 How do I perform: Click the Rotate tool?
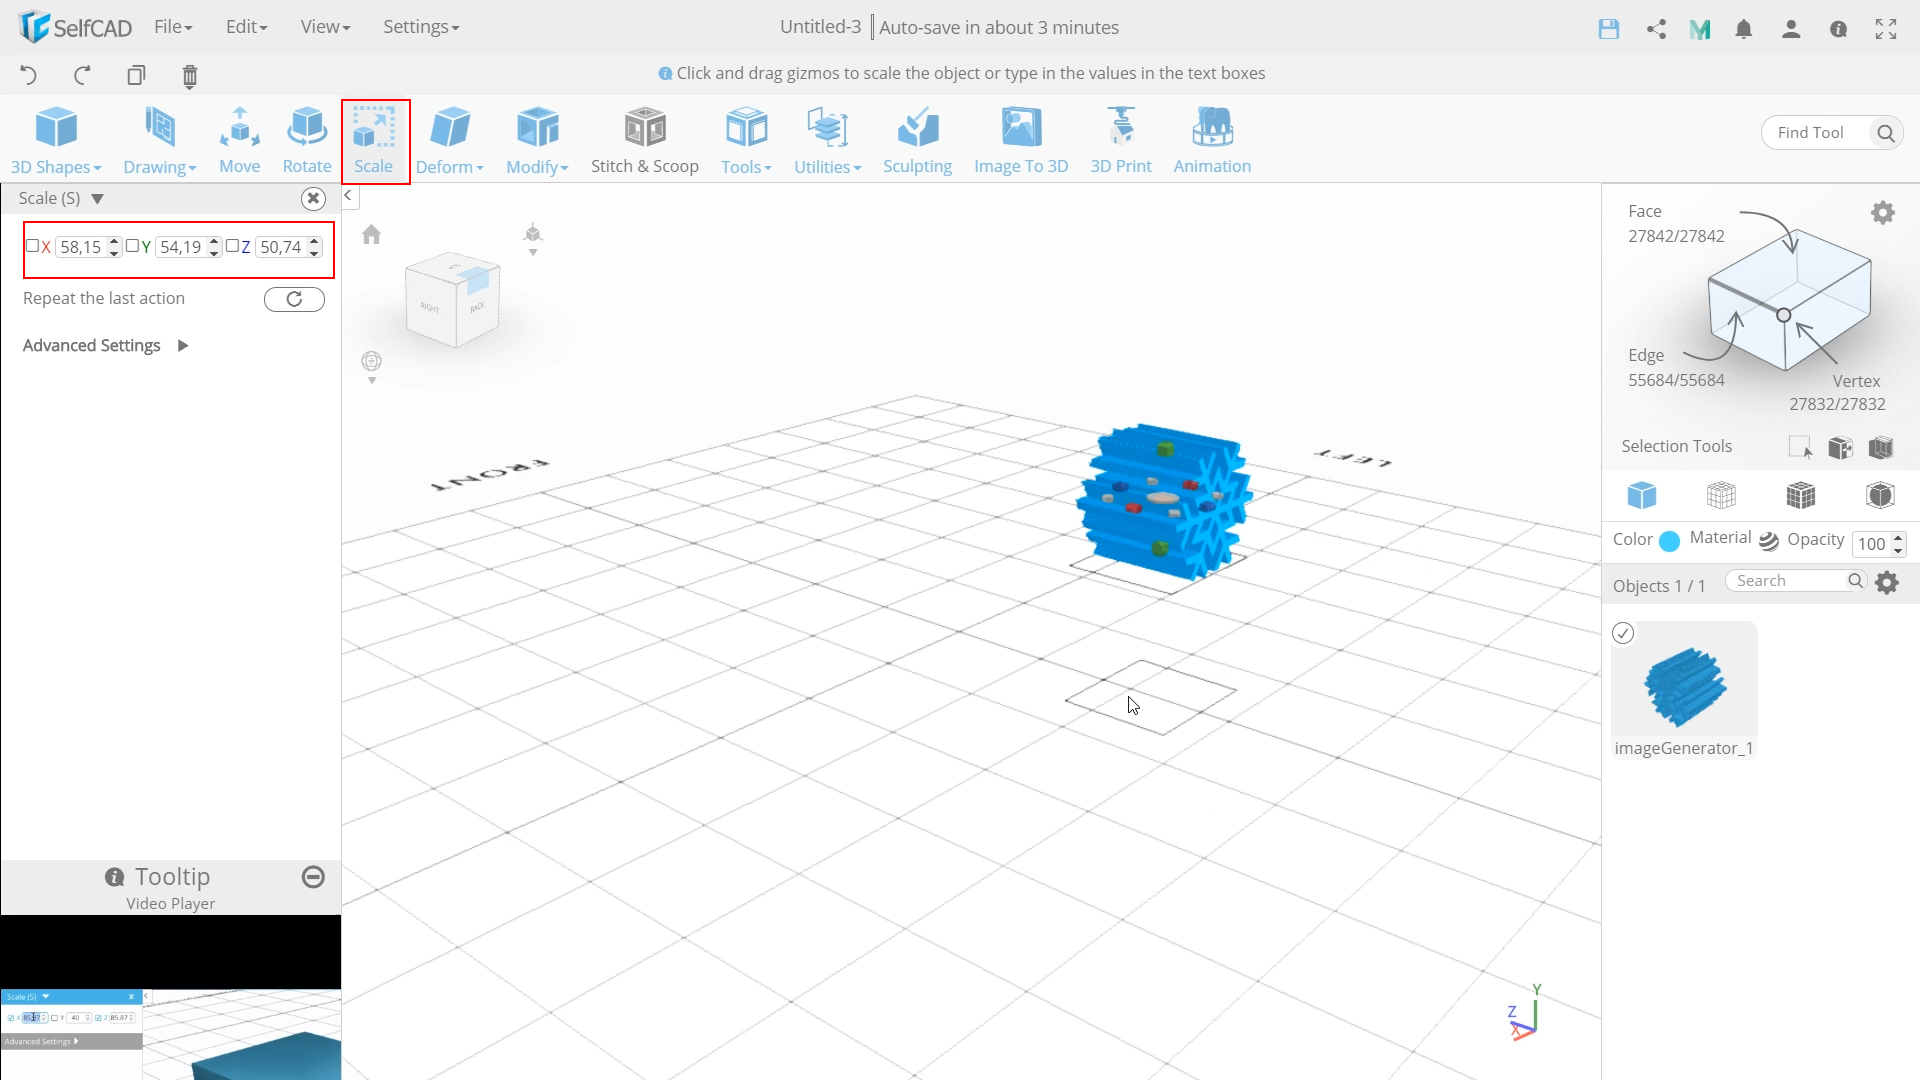(x=306, y=138)
